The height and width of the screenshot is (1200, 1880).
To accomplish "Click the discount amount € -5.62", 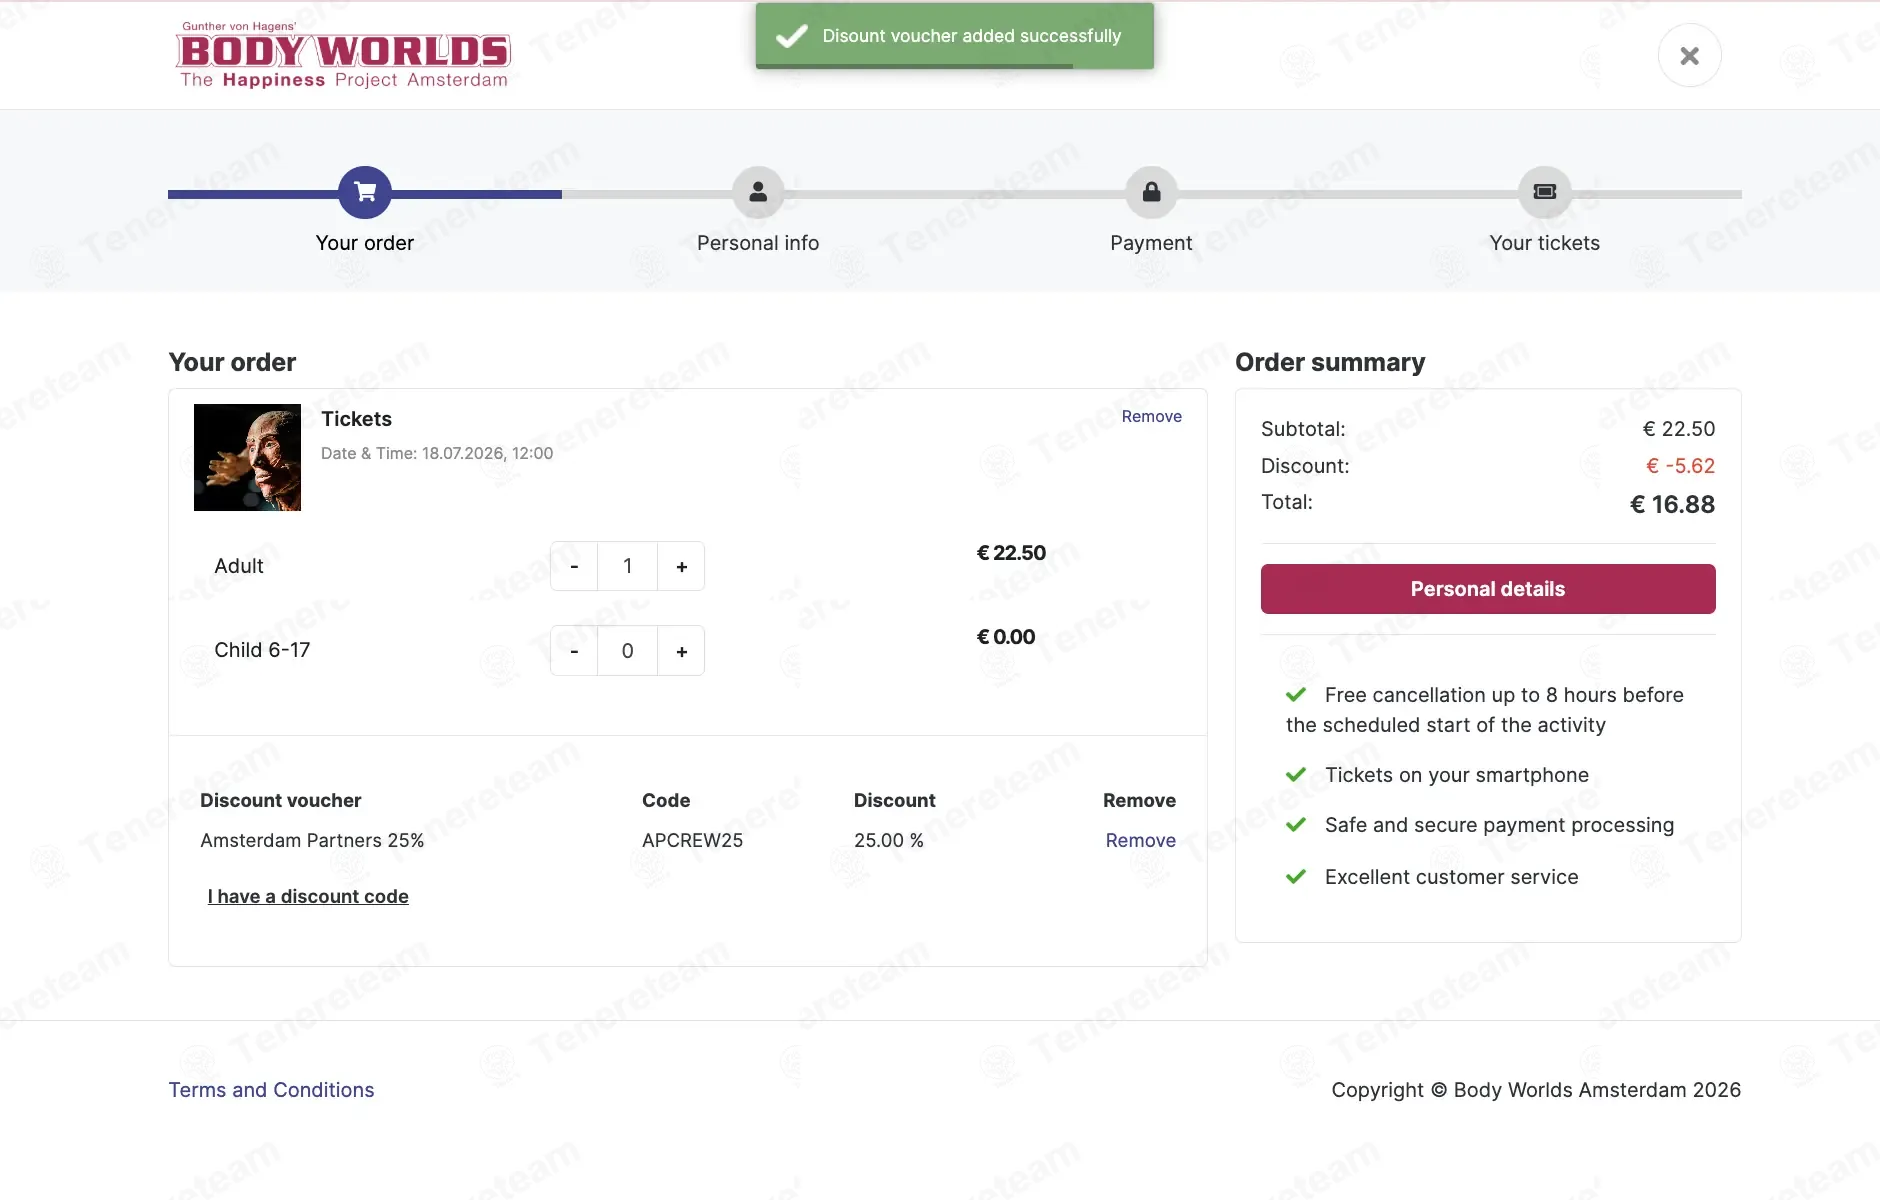I will coord(1680,466).
